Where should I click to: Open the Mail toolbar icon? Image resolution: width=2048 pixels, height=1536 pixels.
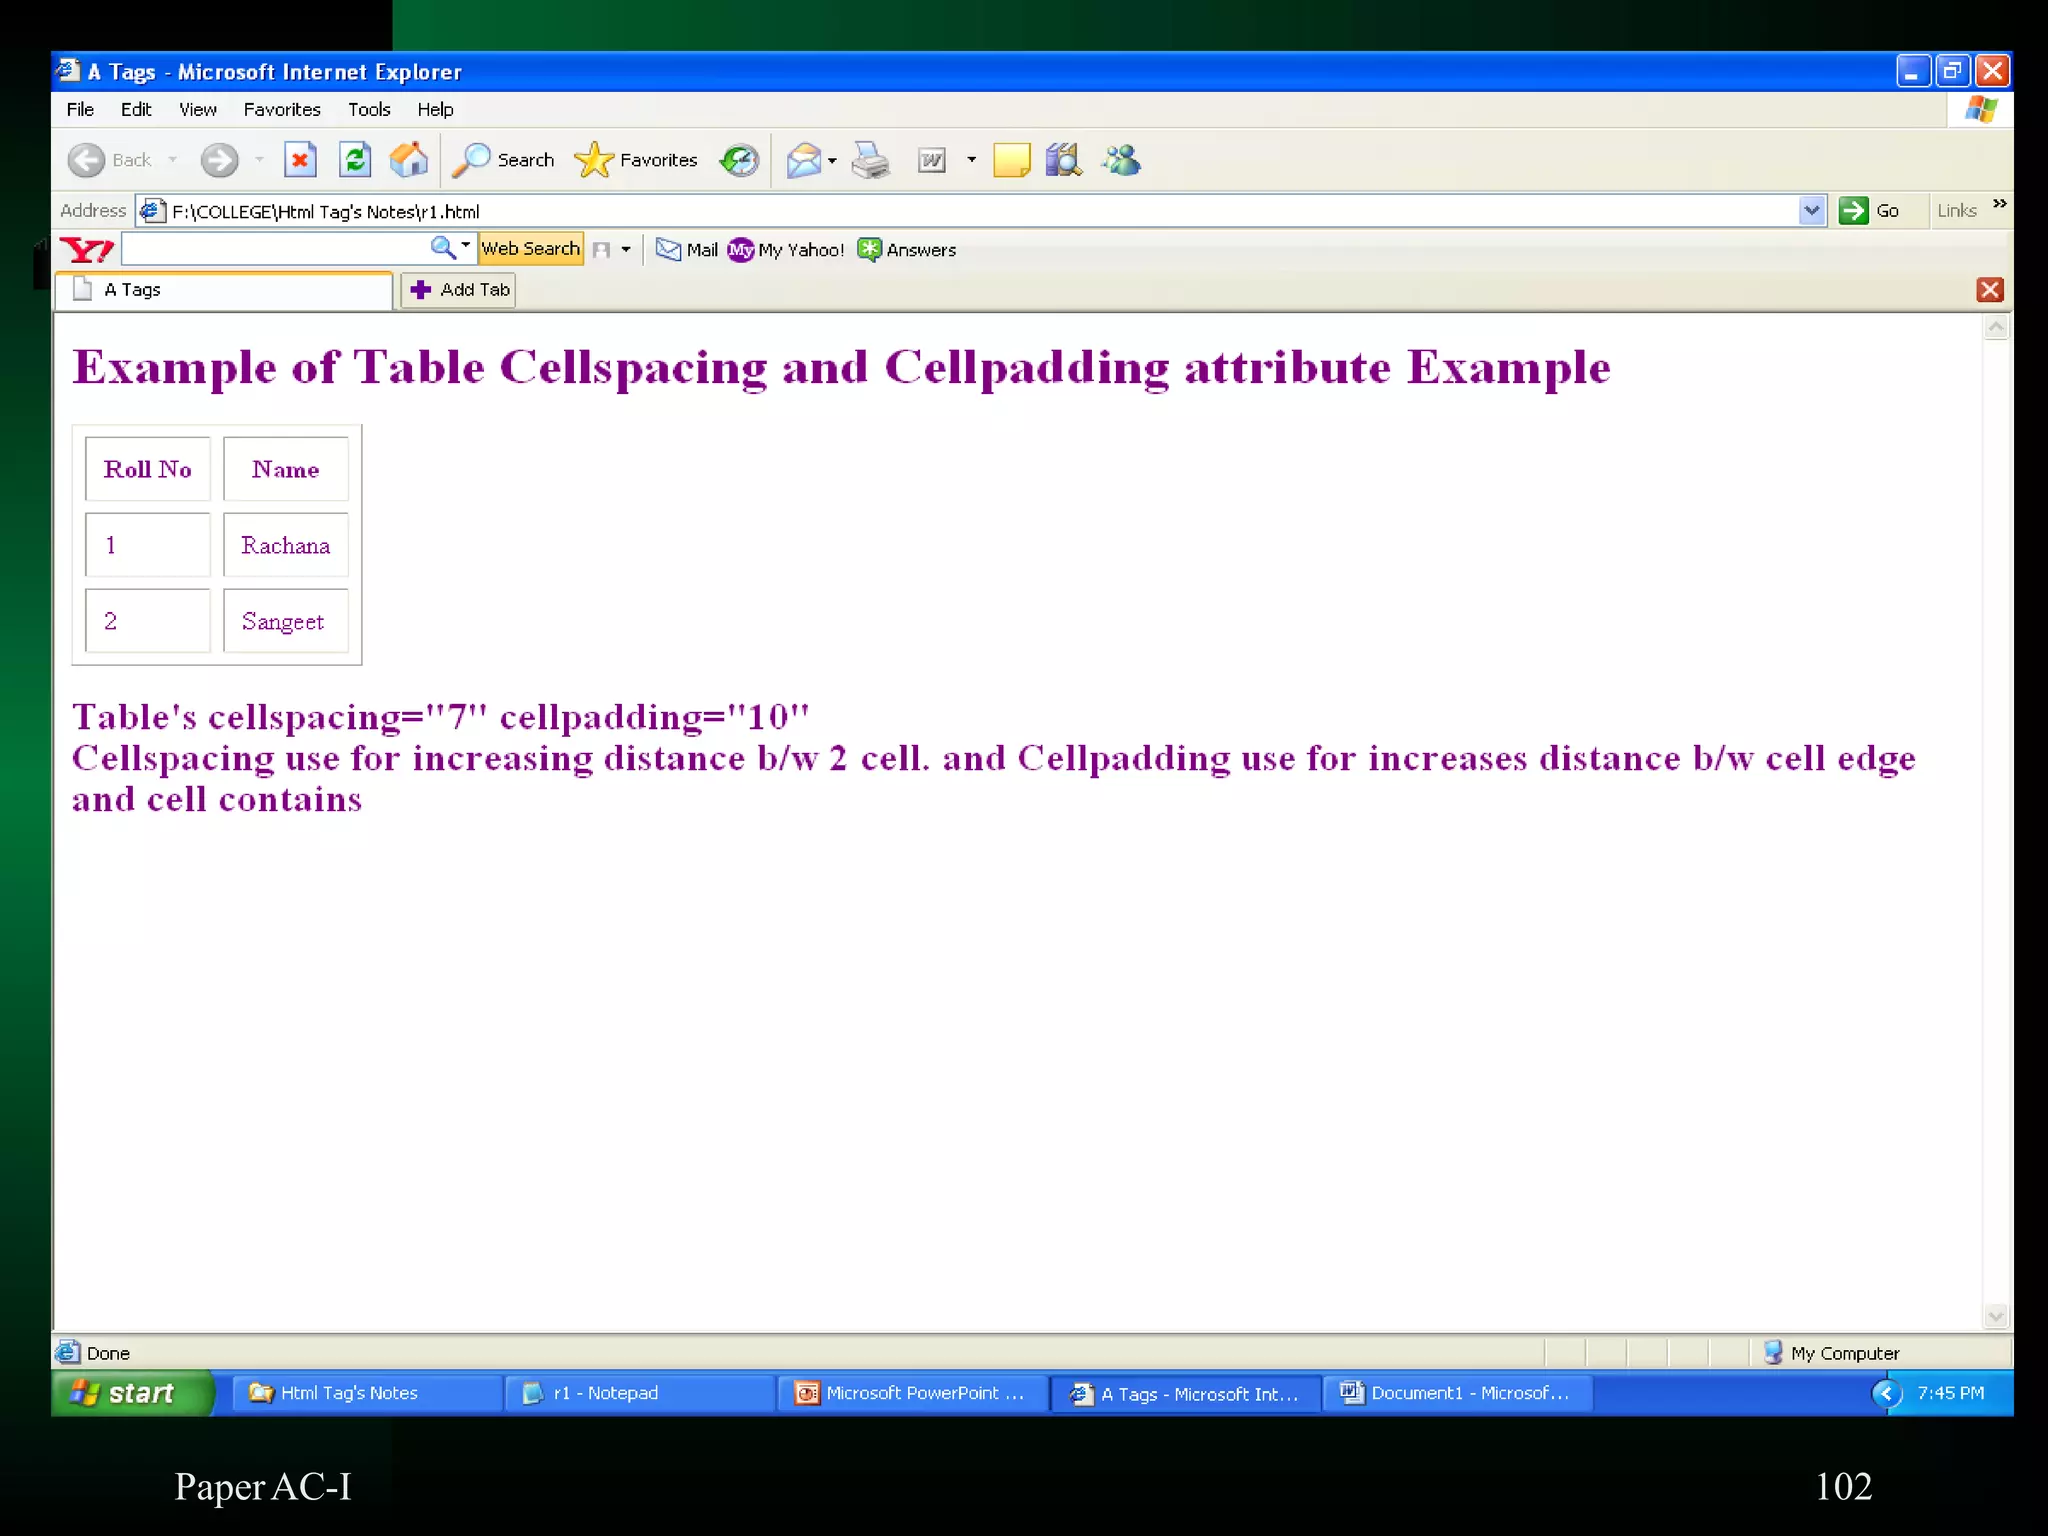click(x=803, y=160)
